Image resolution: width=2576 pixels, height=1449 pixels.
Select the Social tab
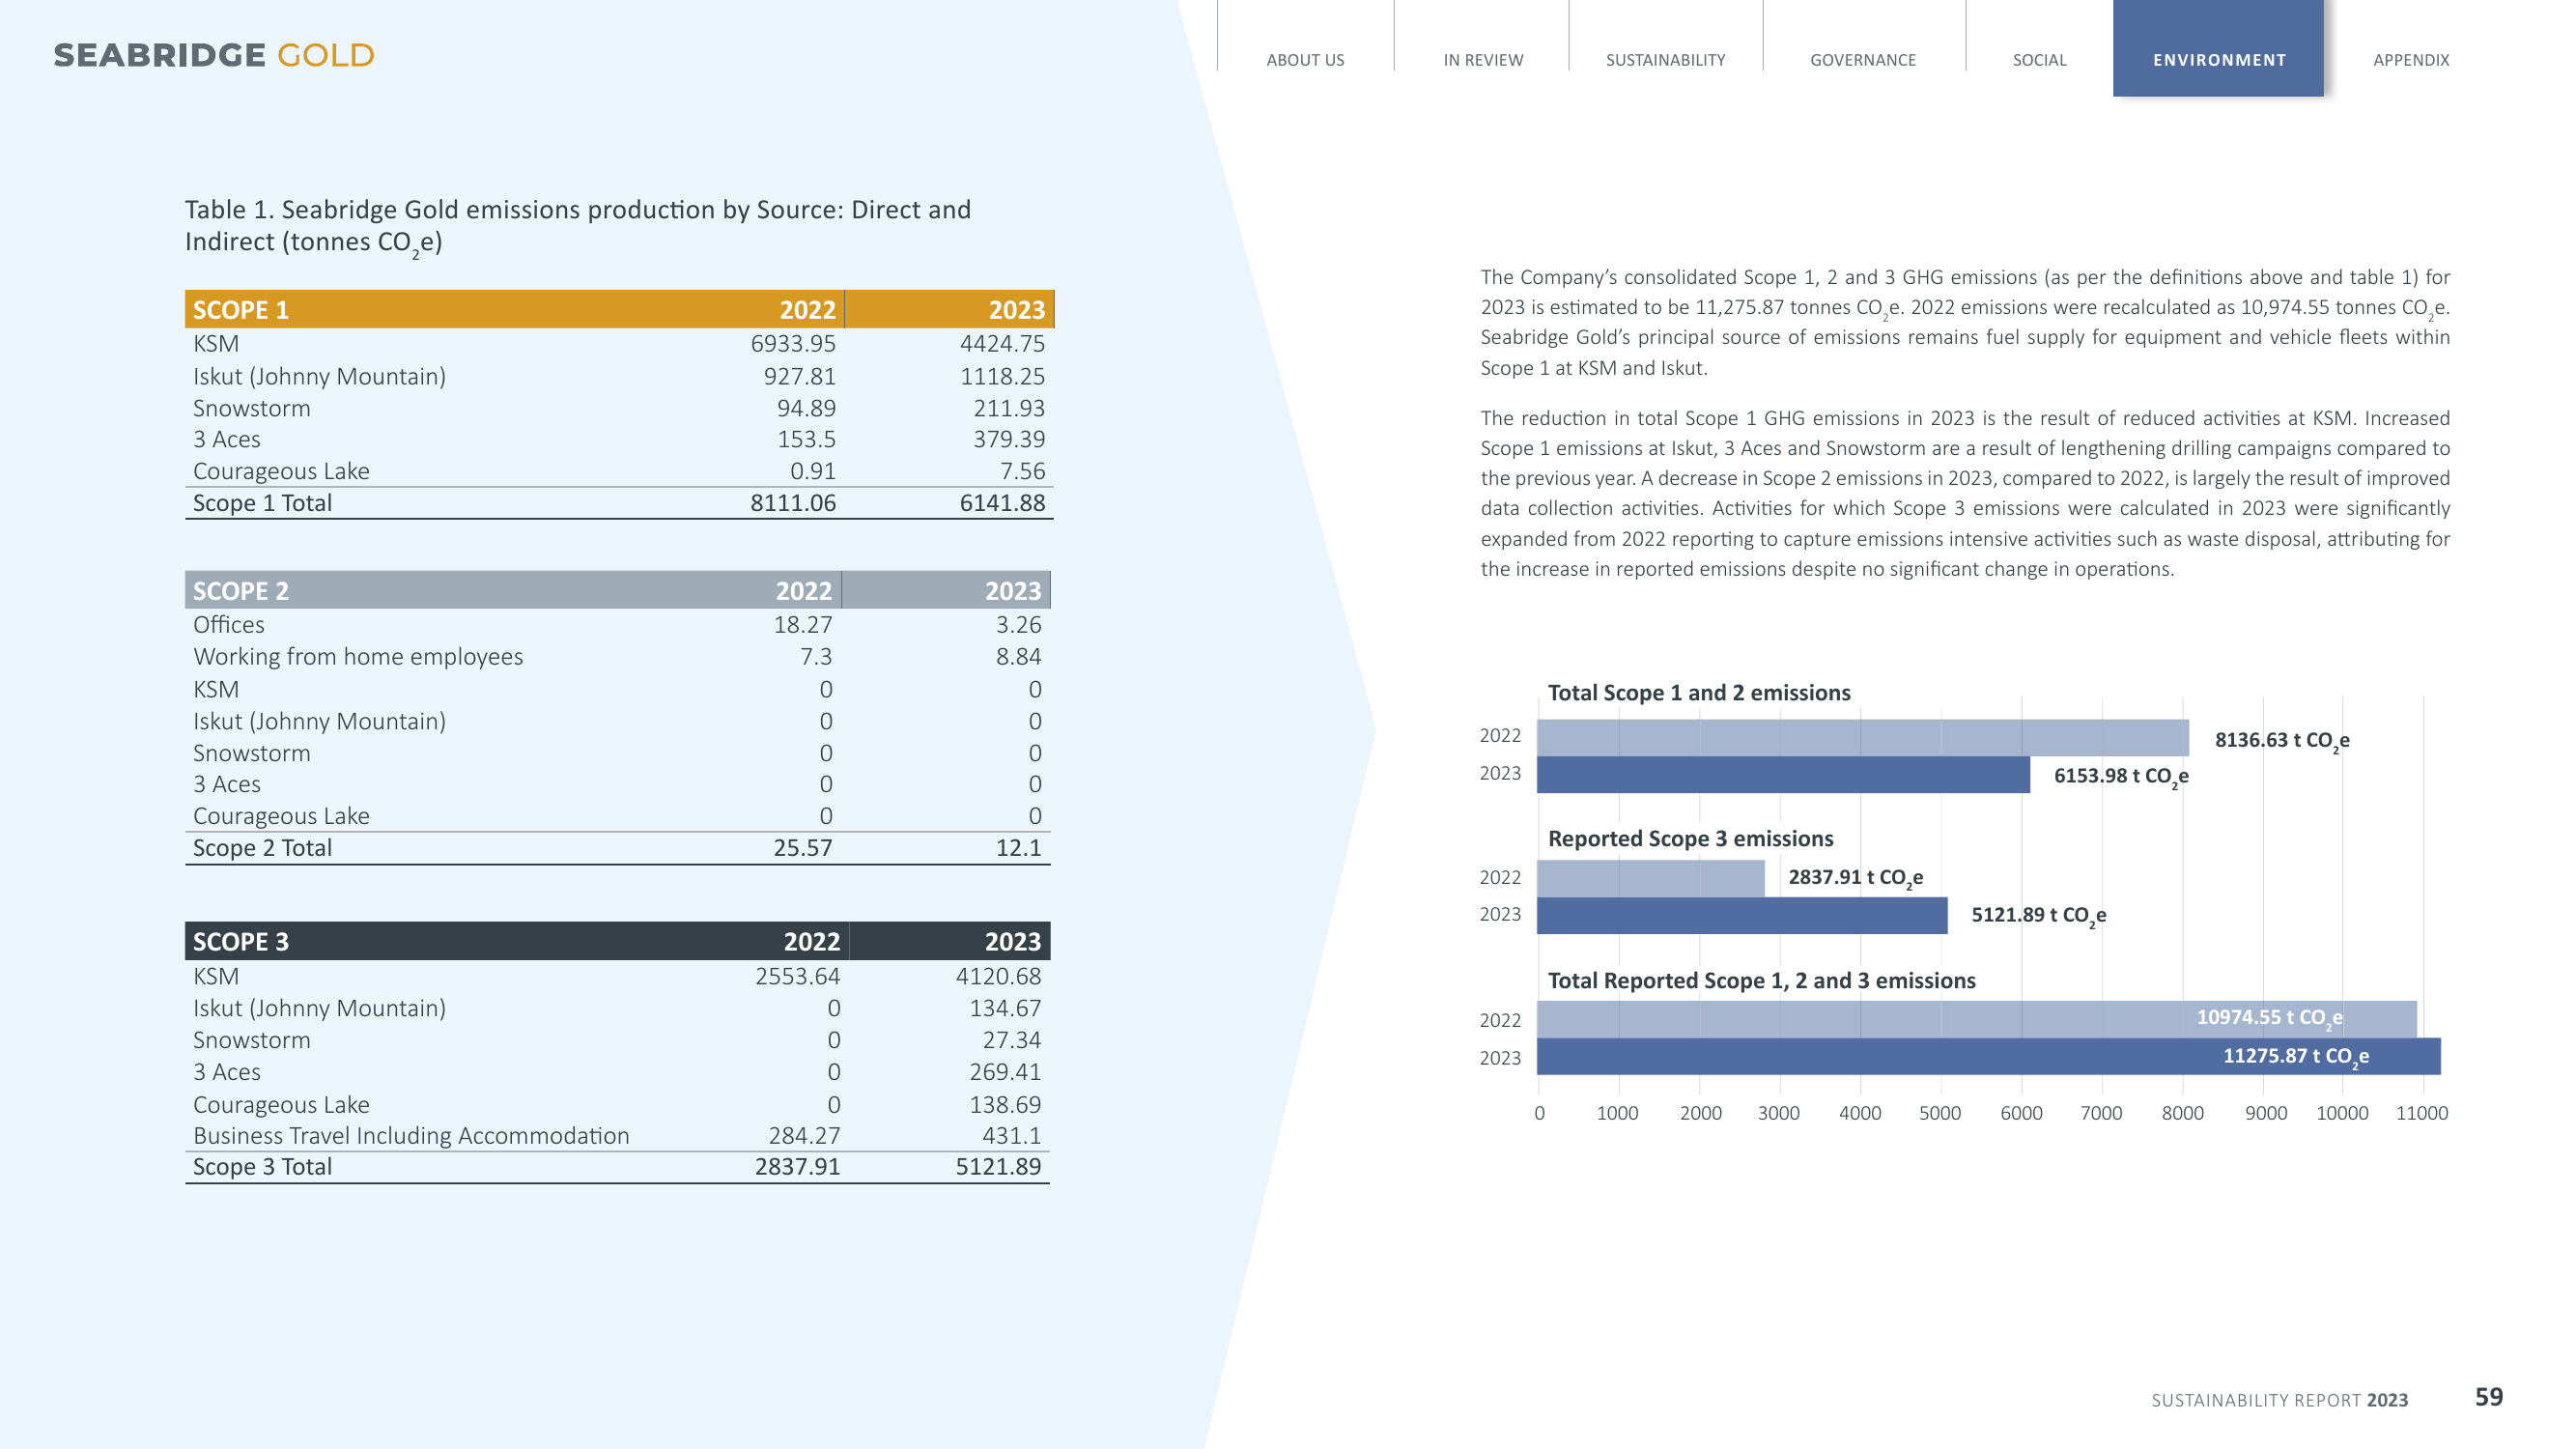tap(2039, 60)
